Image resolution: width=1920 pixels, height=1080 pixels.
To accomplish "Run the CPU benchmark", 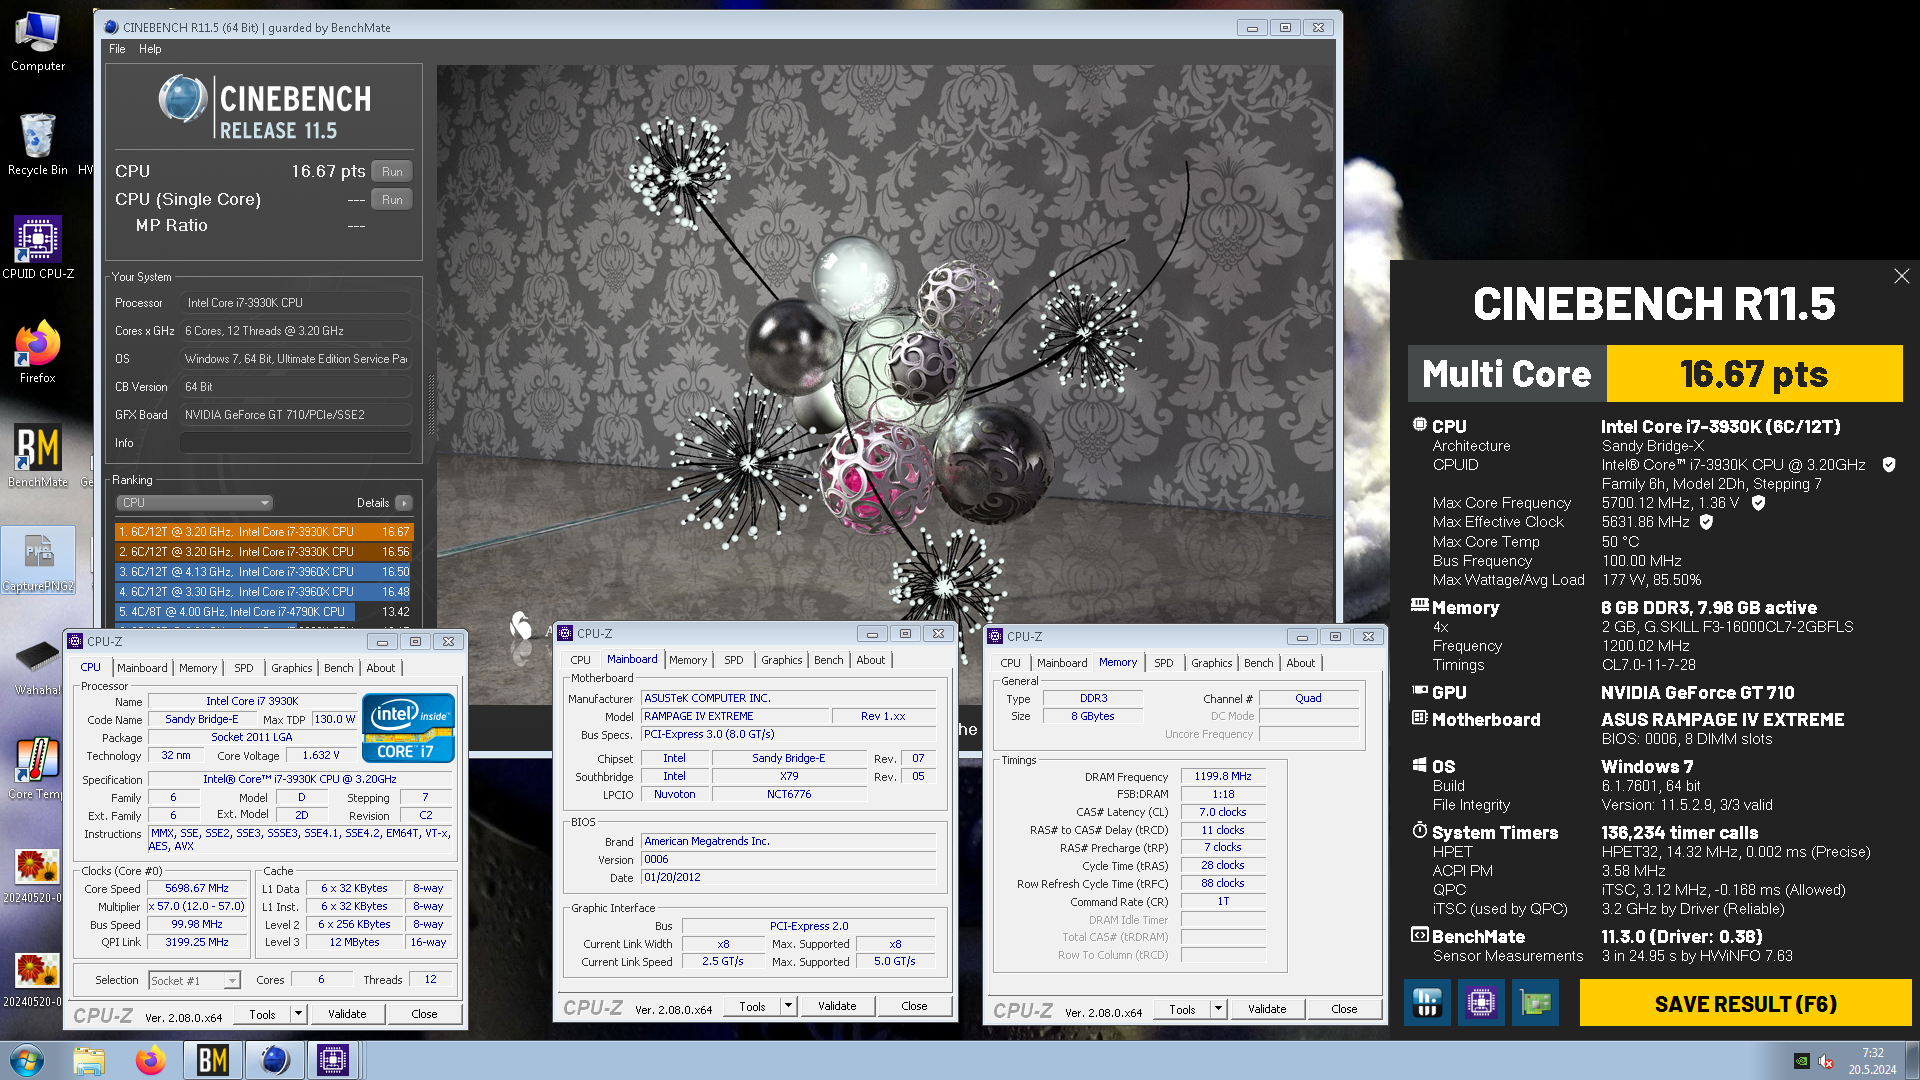I will point(392,171).
